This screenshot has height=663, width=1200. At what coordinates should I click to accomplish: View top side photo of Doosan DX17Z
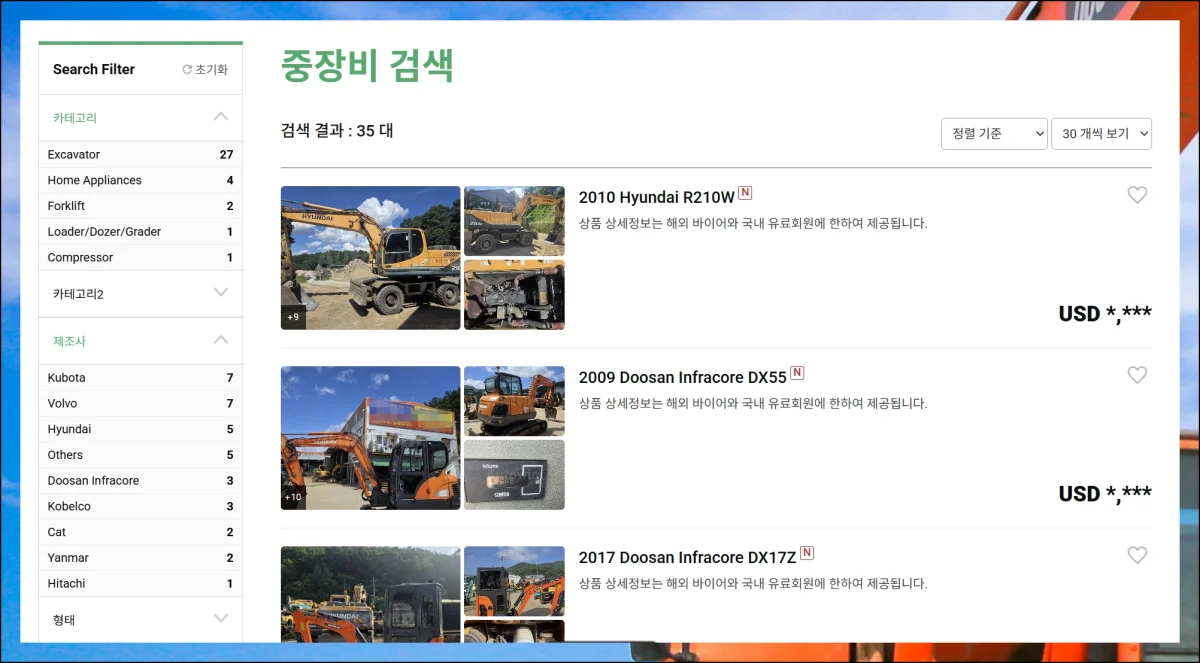[x=514, y=581]
